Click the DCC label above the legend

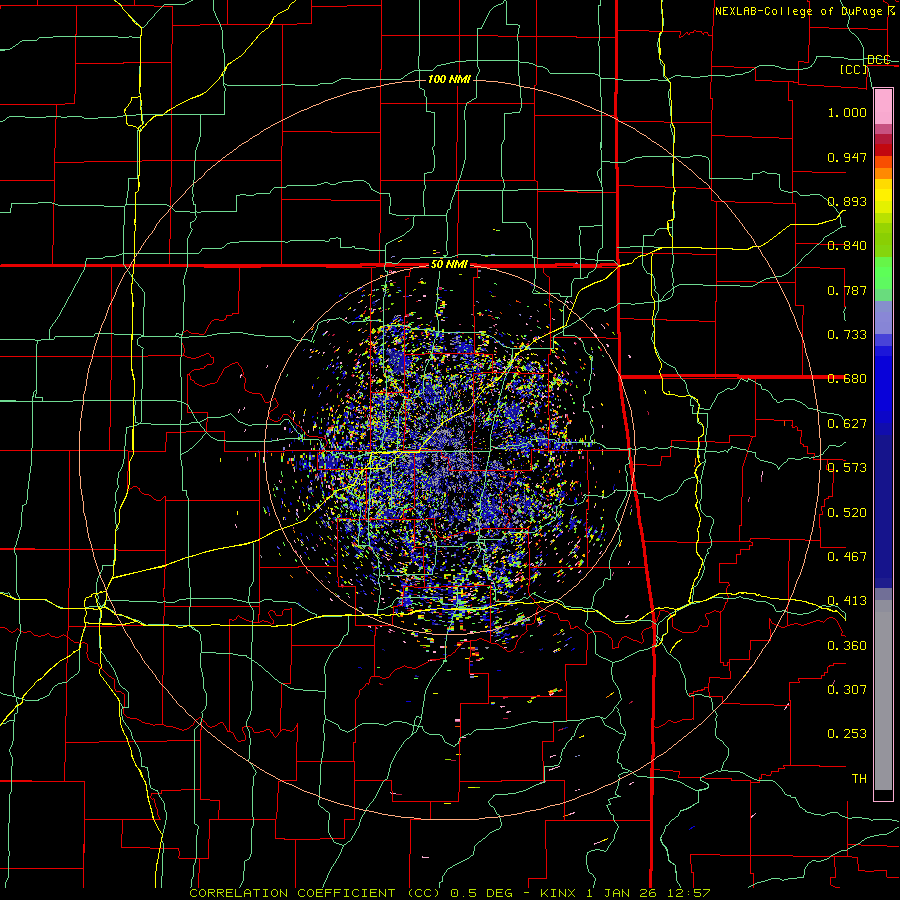[879, 60]
